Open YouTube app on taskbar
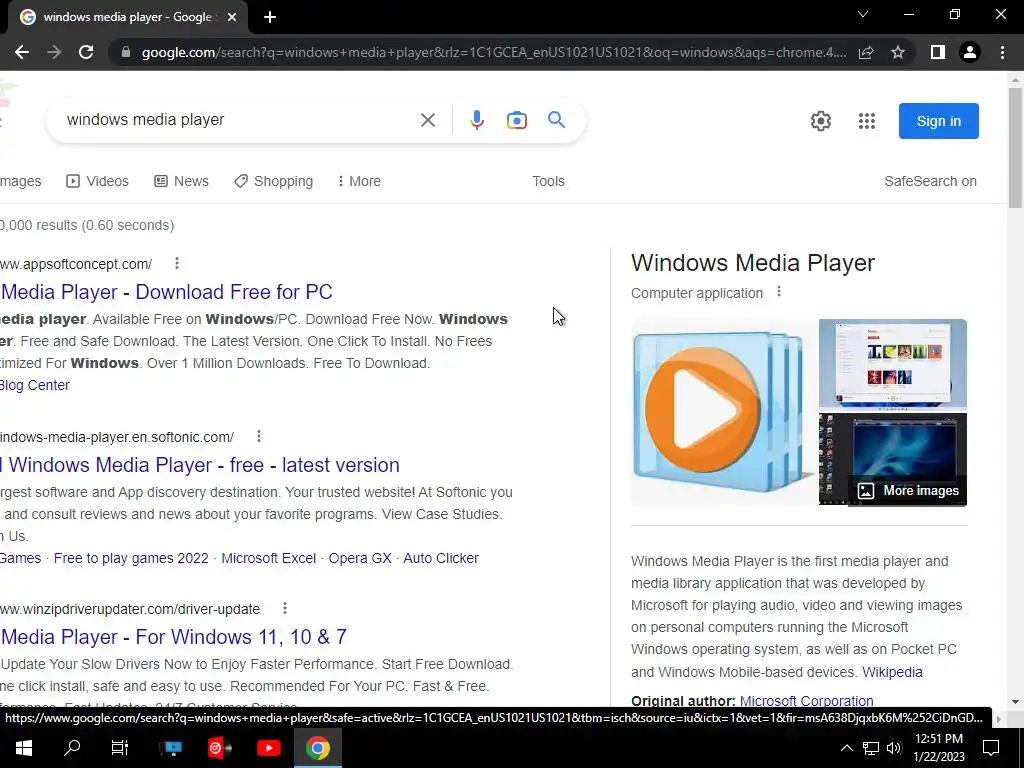 point(268,748)
